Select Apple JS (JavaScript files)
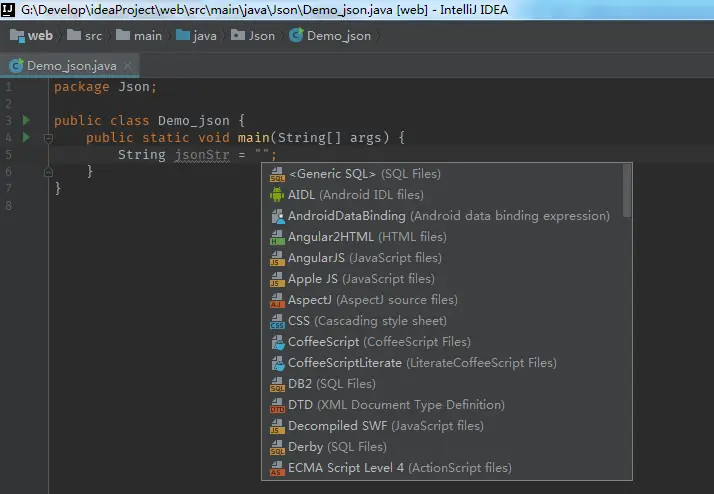The image size is (714, 494). [x=442, y=279]
